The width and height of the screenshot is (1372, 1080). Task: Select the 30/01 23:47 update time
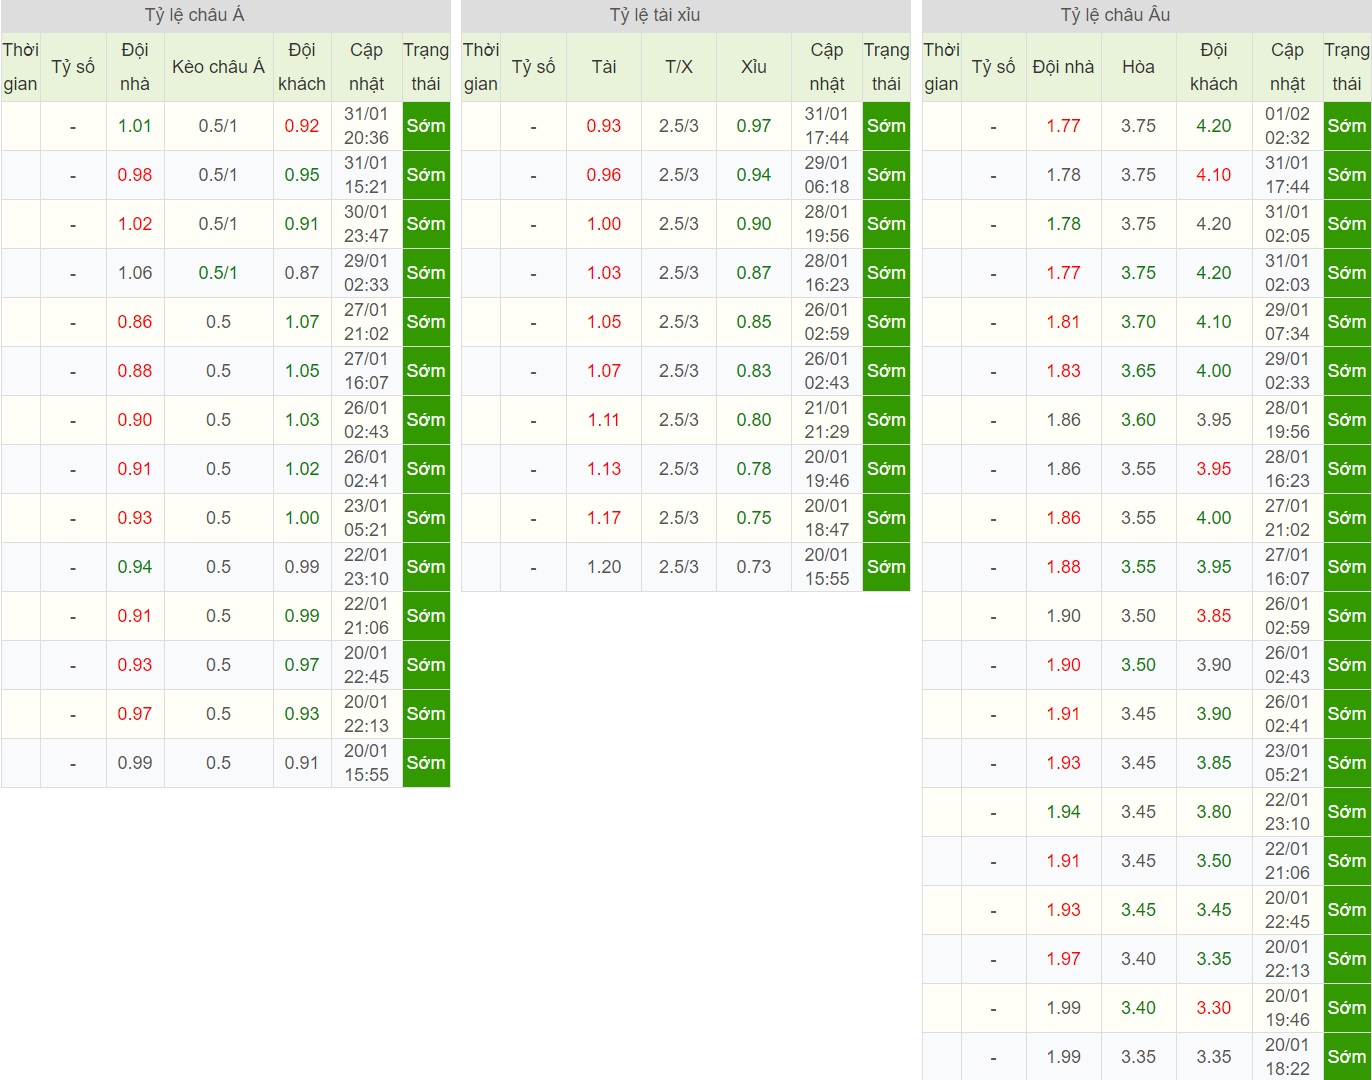pyautogui.click(x=366, y=224)
